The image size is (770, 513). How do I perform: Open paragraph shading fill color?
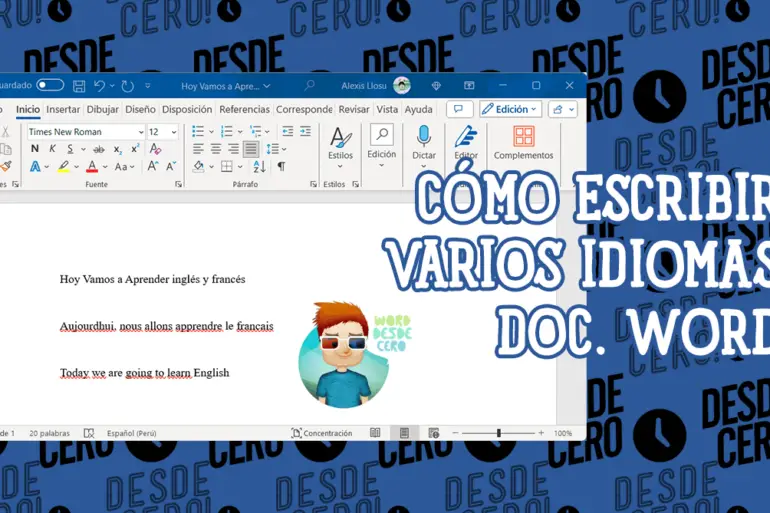[198, 166]
